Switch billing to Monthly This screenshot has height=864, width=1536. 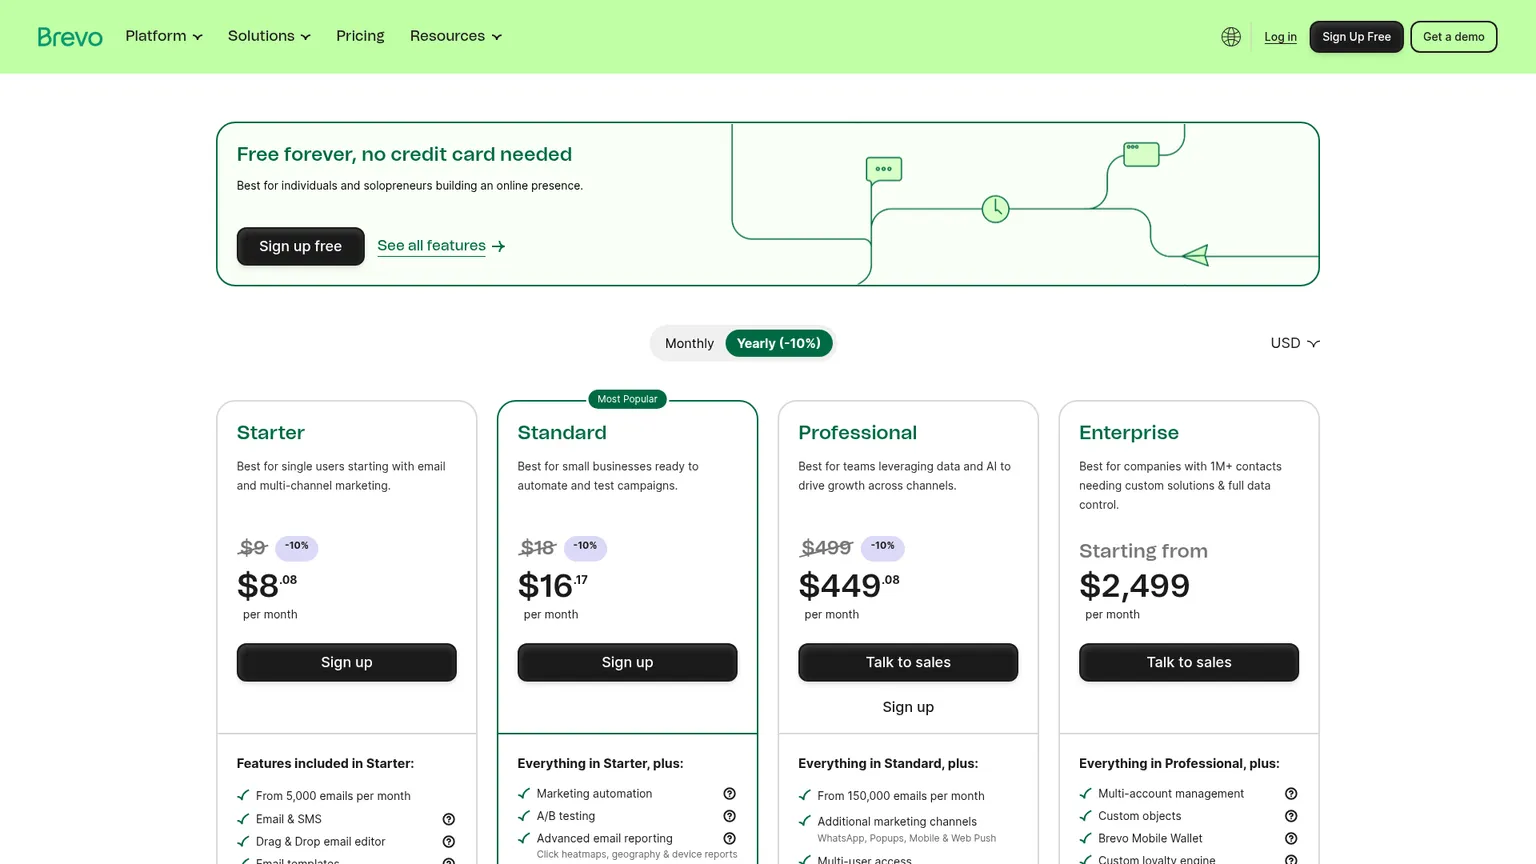689,343
